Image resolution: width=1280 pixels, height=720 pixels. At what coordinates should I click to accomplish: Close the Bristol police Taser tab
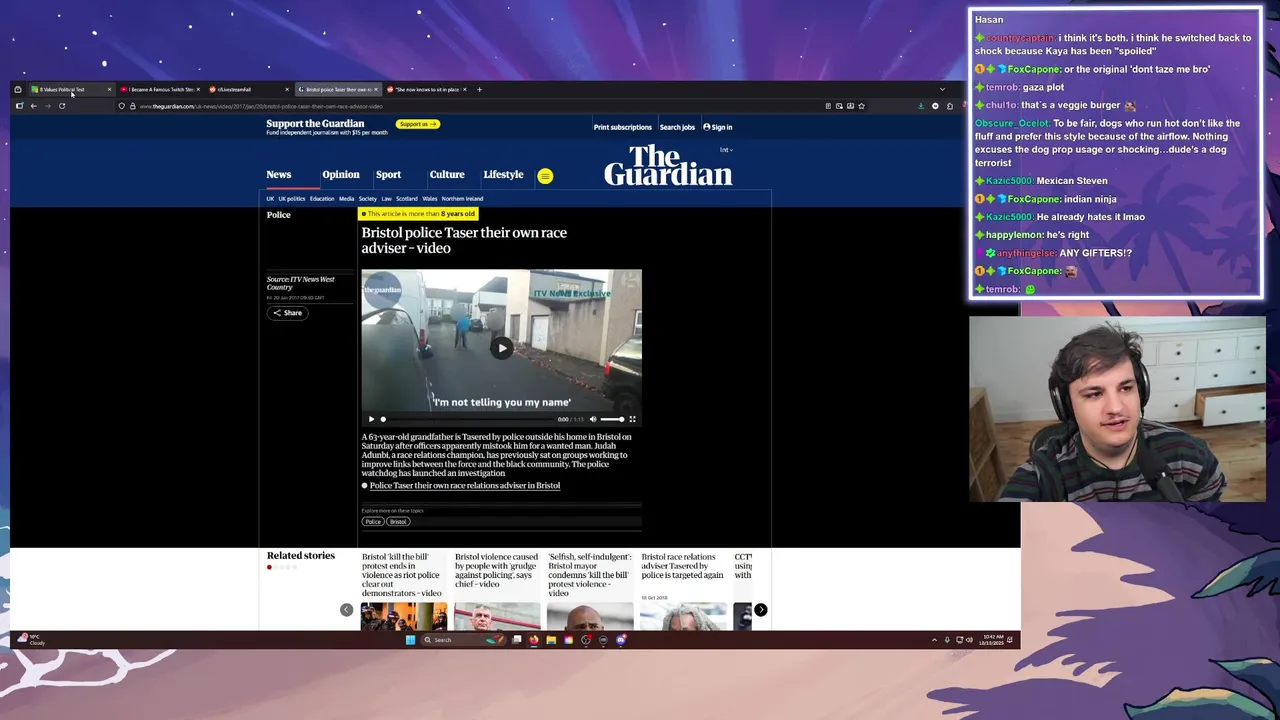pyautogui.click(x=376, y=90)
